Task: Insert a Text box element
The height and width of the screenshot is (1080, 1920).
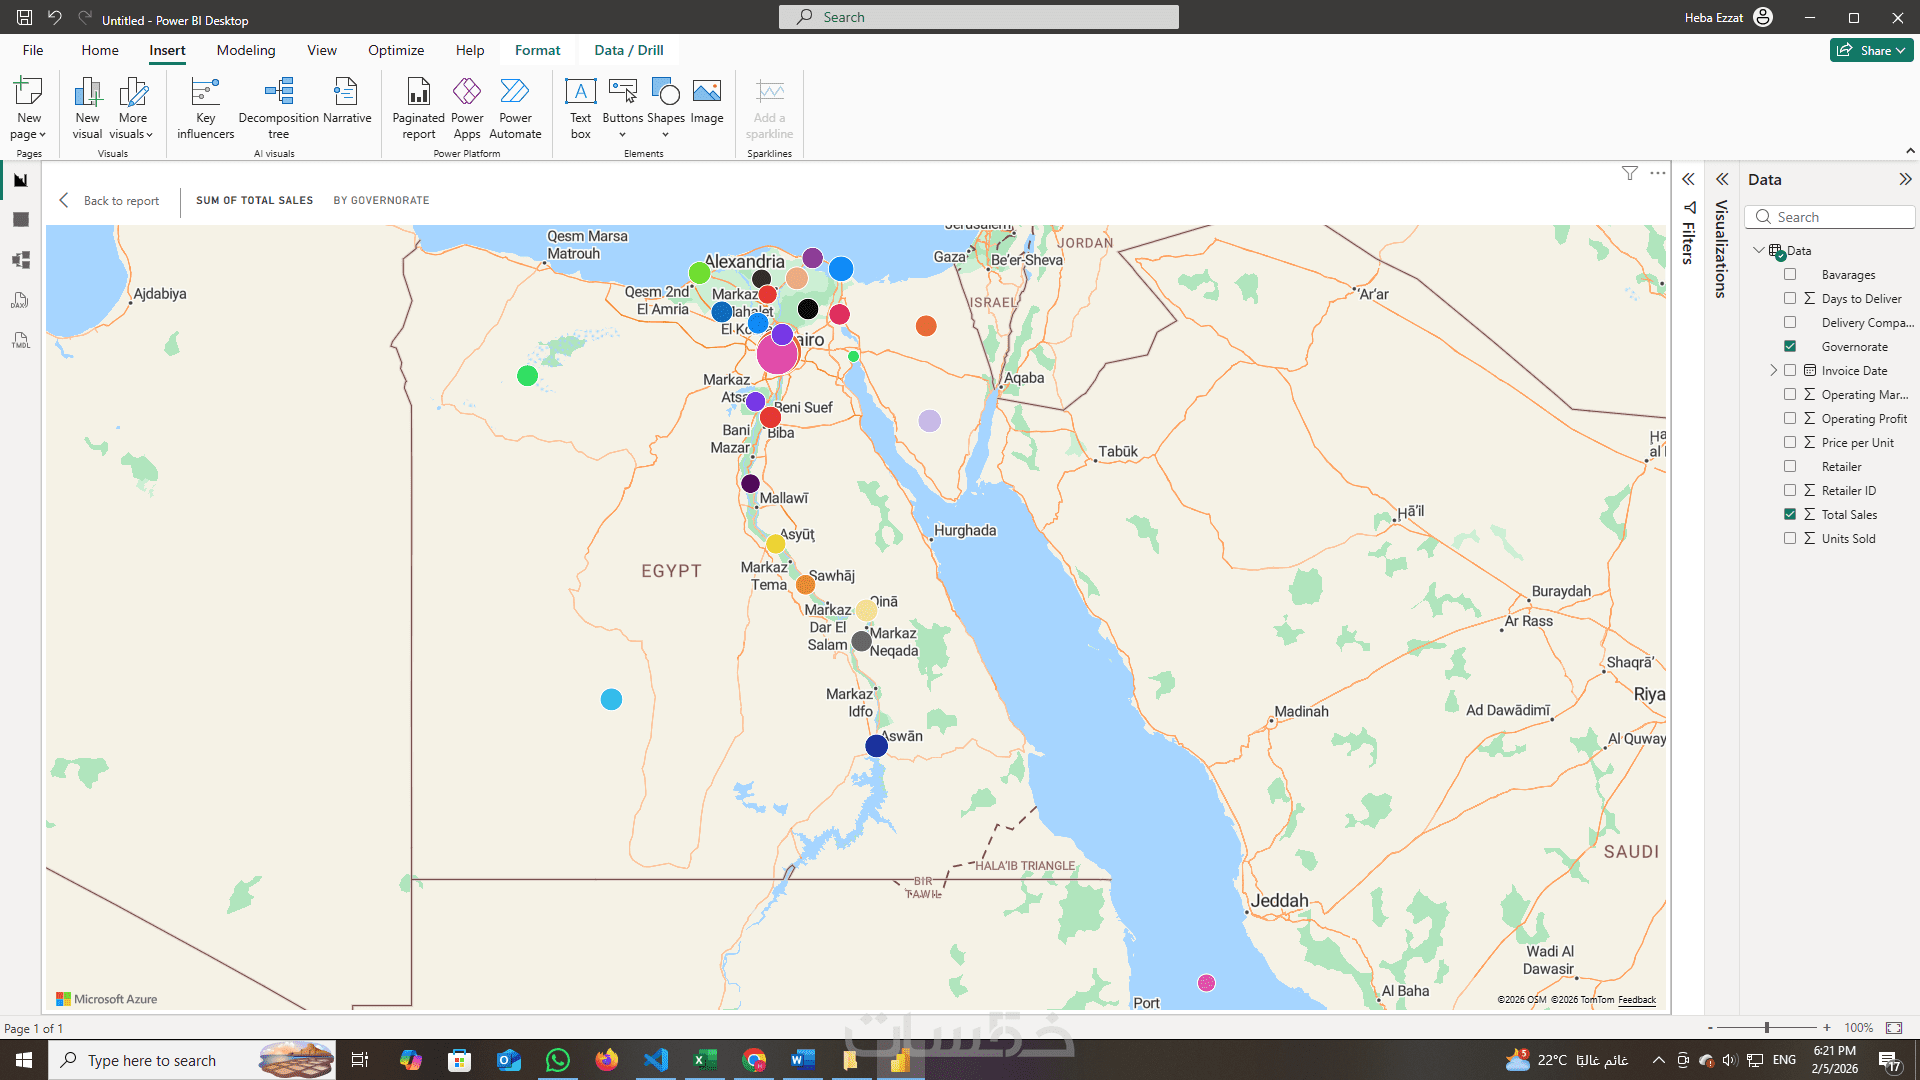Action: click(x=580, y=108)
